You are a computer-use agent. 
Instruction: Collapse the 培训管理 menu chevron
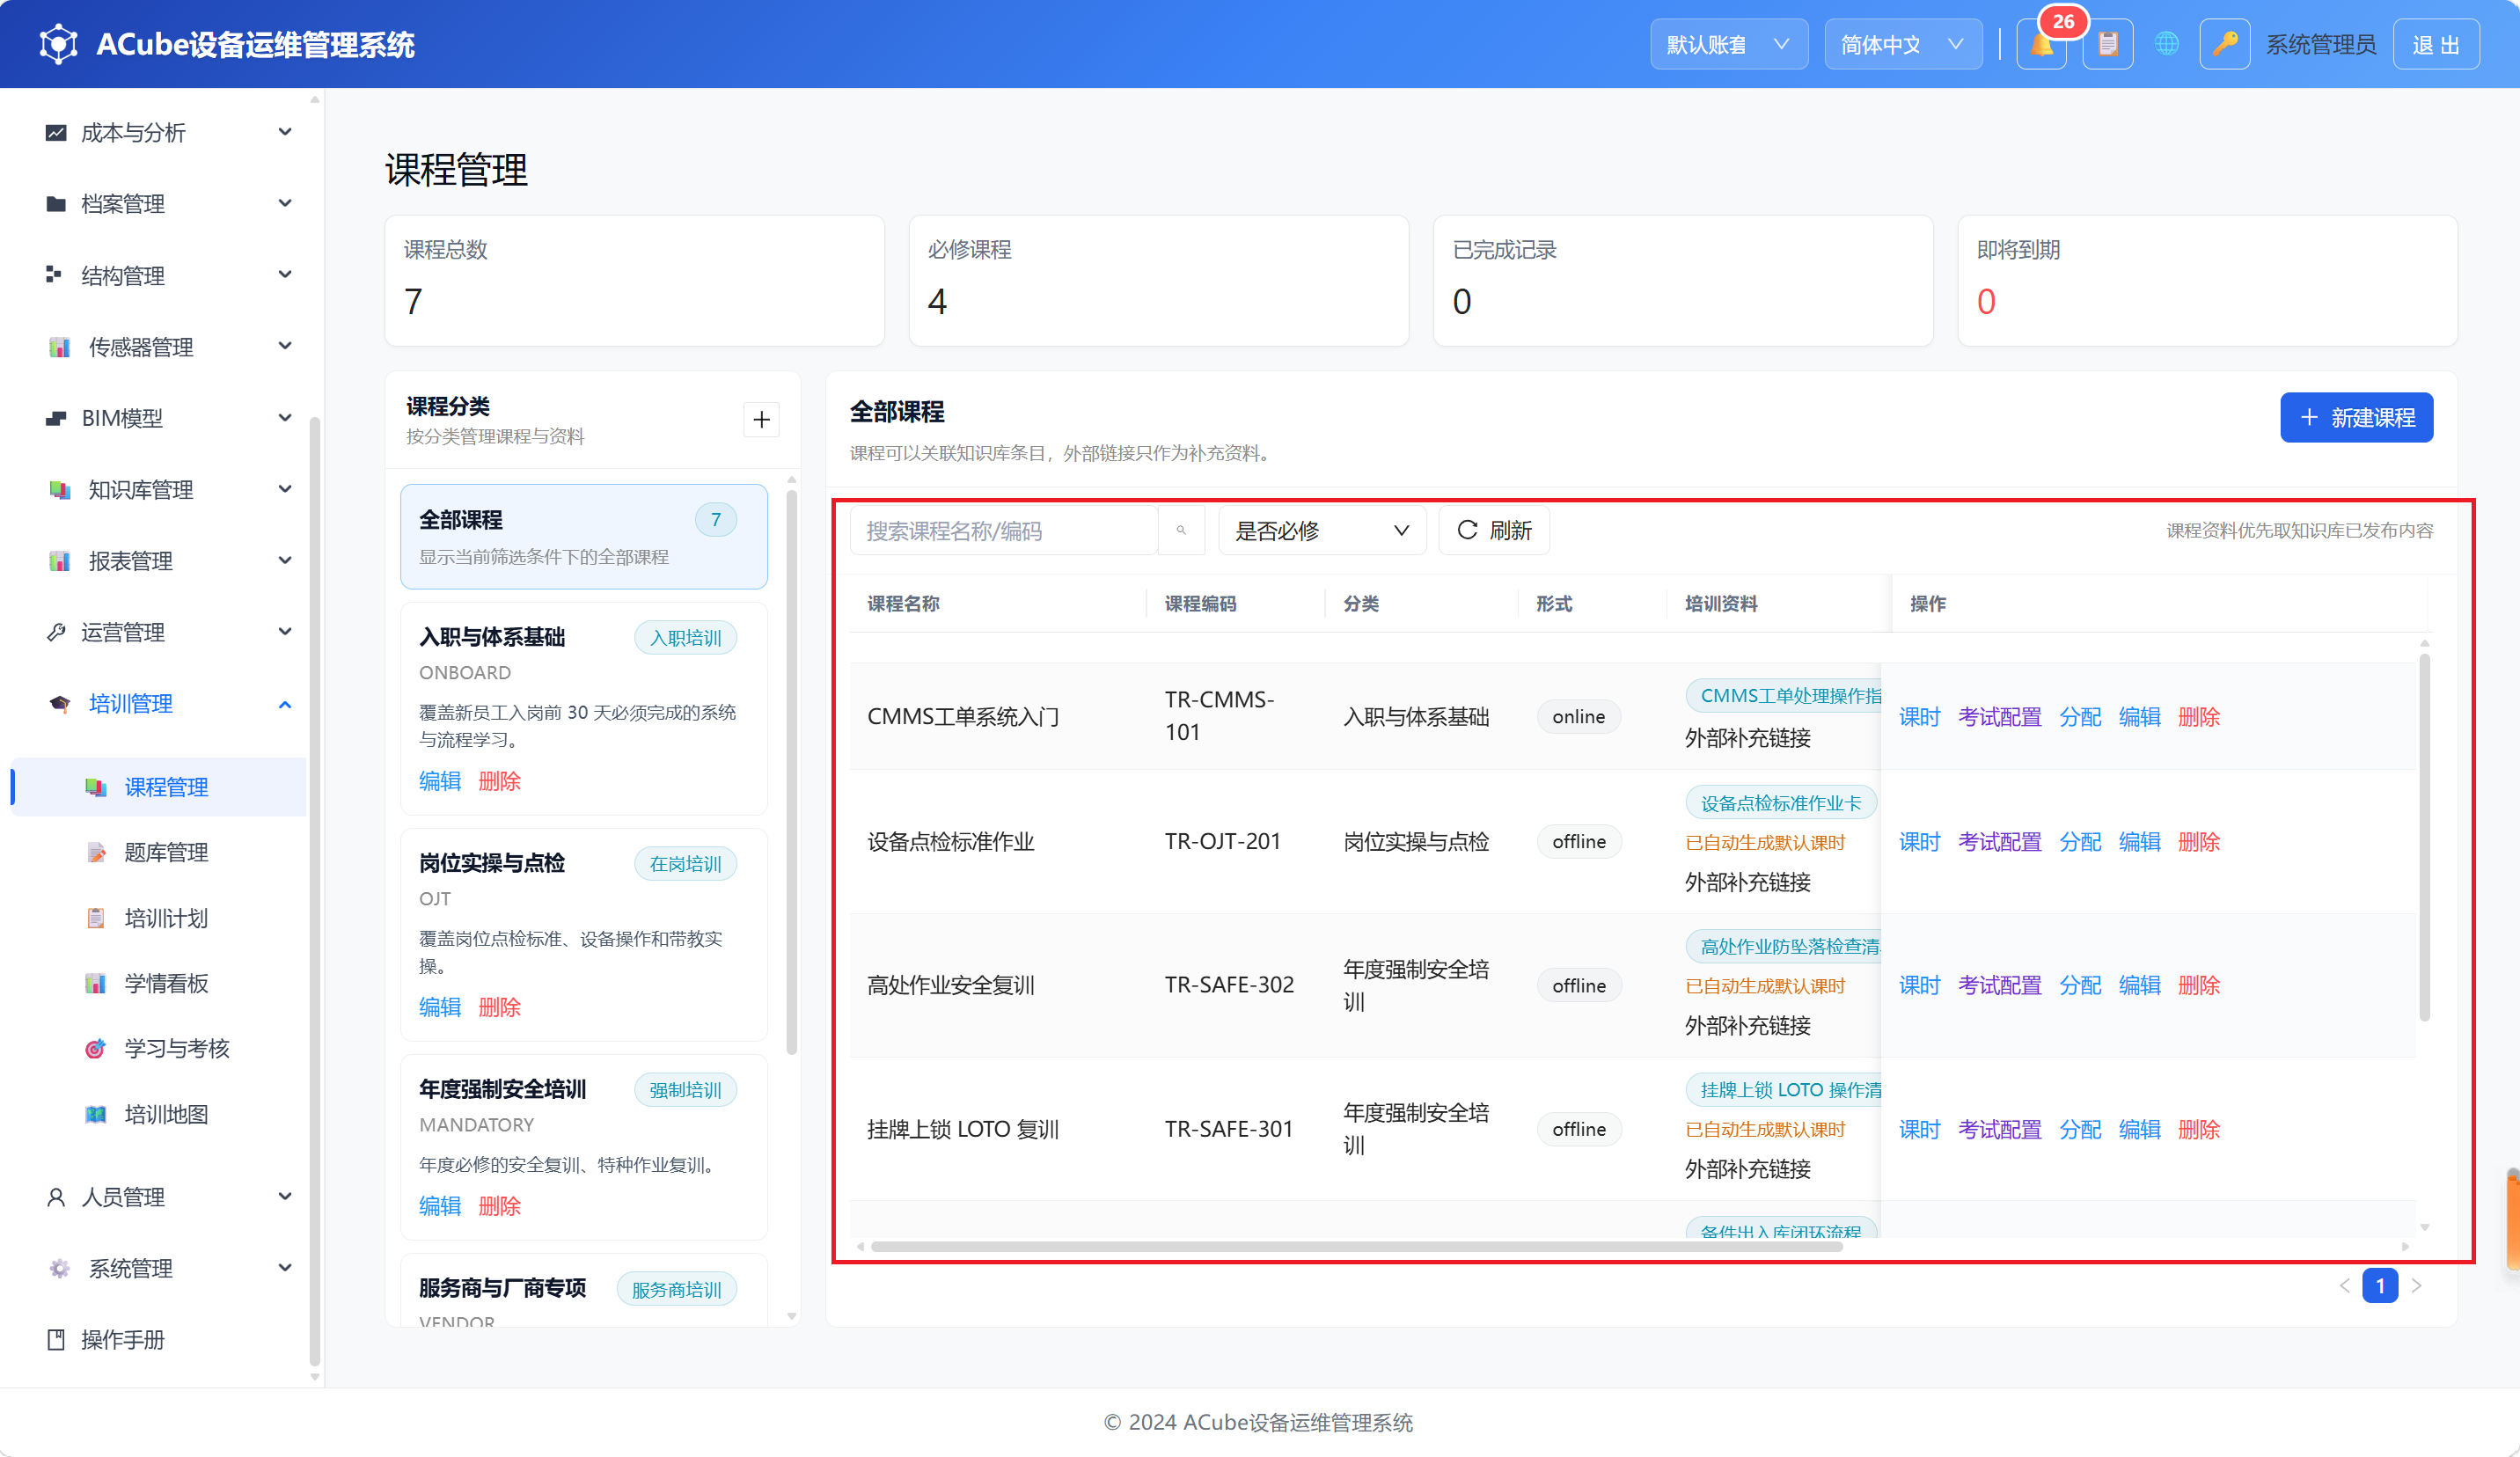(285, 704)
